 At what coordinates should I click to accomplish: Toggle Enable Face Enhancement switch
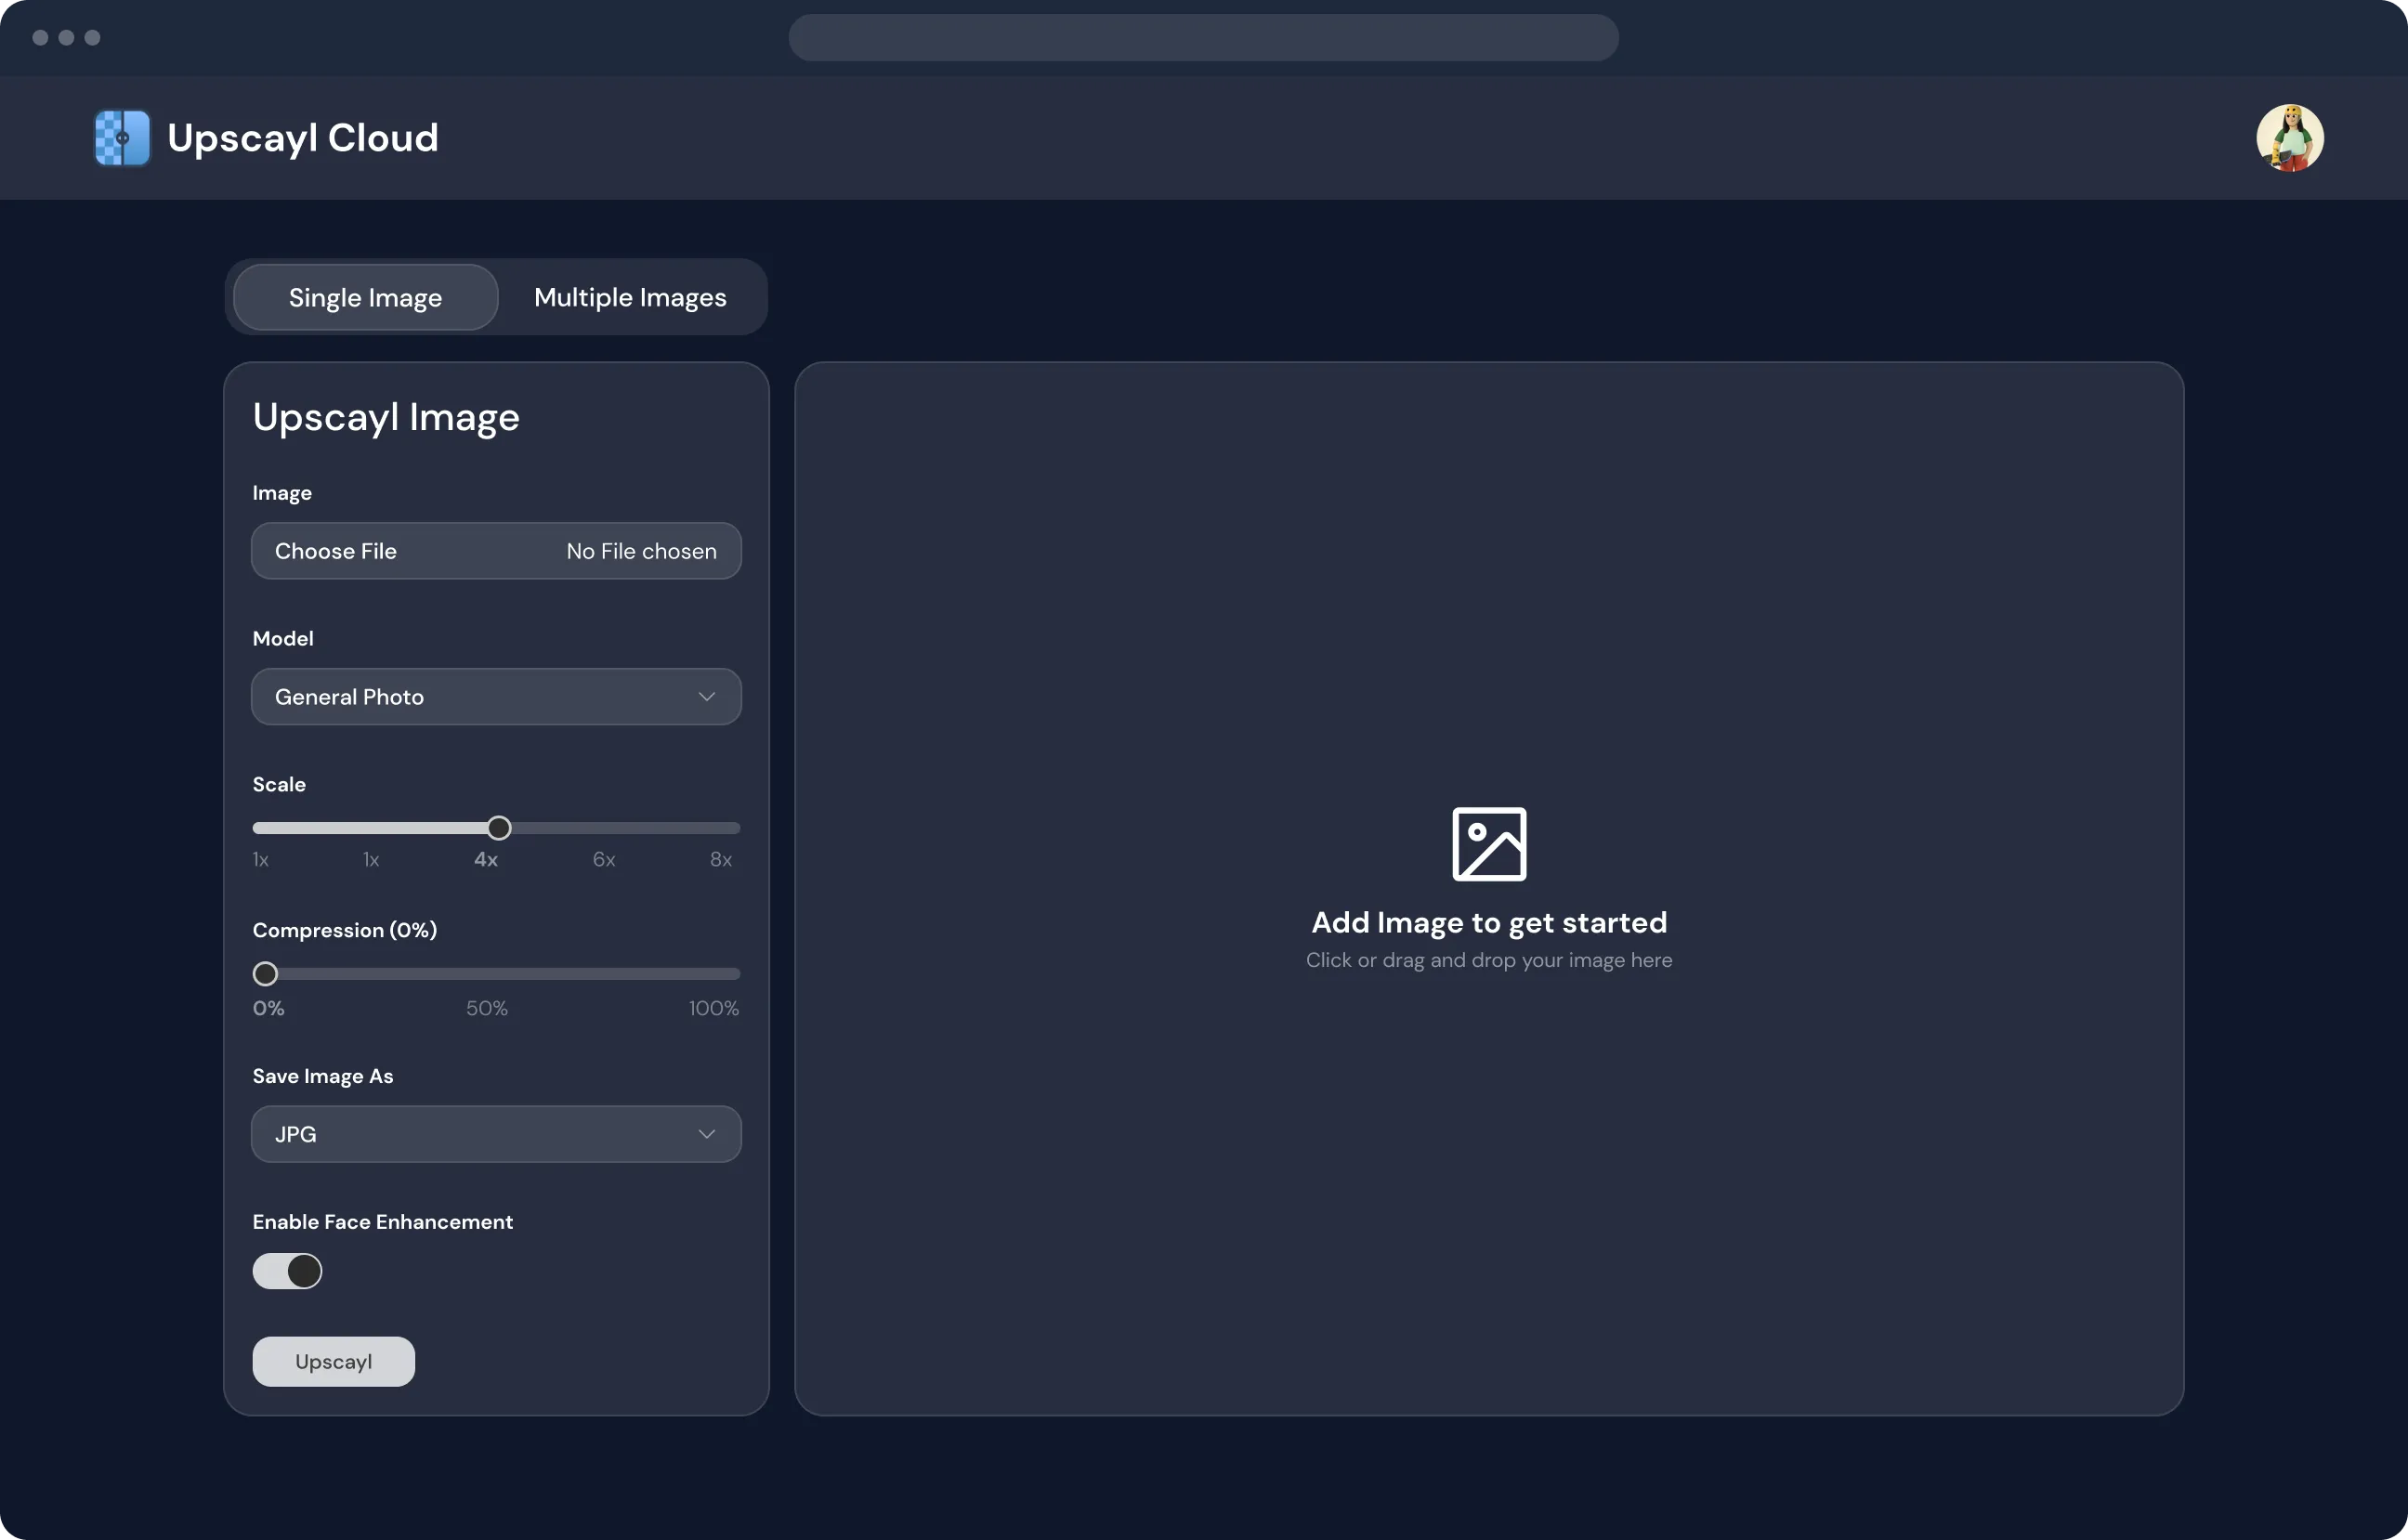point(287,1270)
